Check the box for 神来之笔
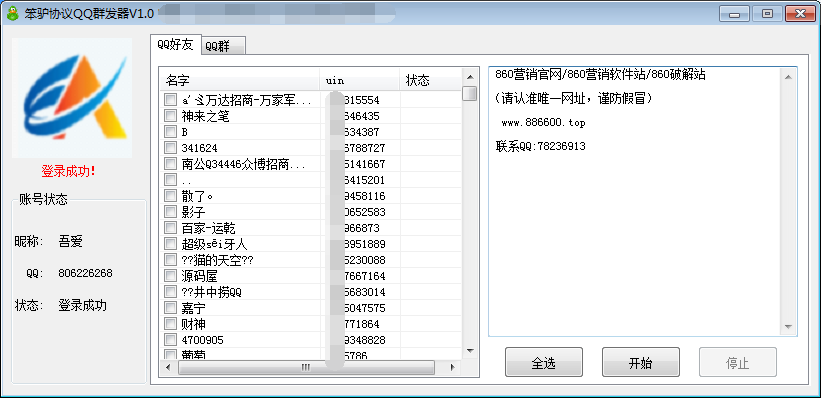The image size is (821, 398). (x=170, y=116)
